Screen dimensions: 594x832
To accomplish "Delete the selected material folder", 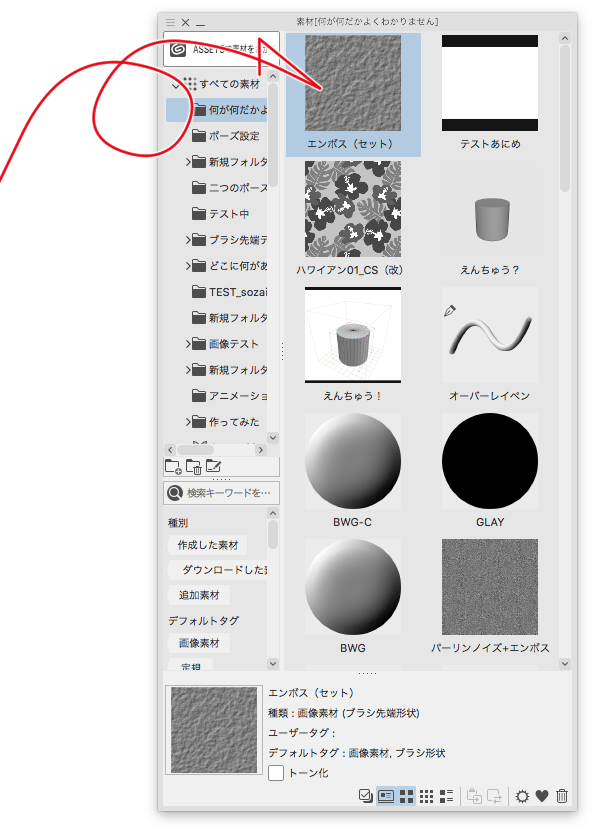I will click(x=193, y=466).
